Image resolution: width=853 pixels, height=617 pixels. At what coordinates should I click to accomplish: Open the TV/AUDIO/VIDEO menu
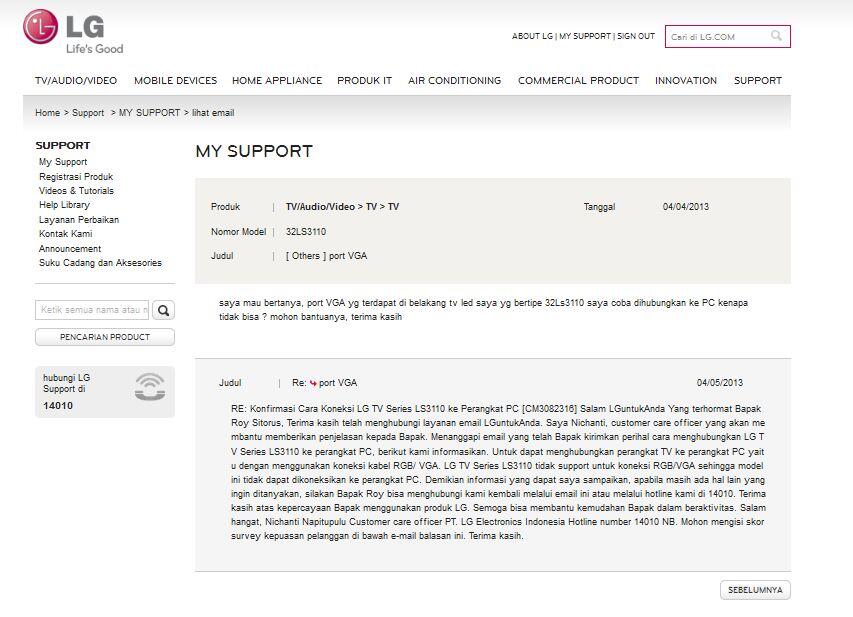point(76,81)
